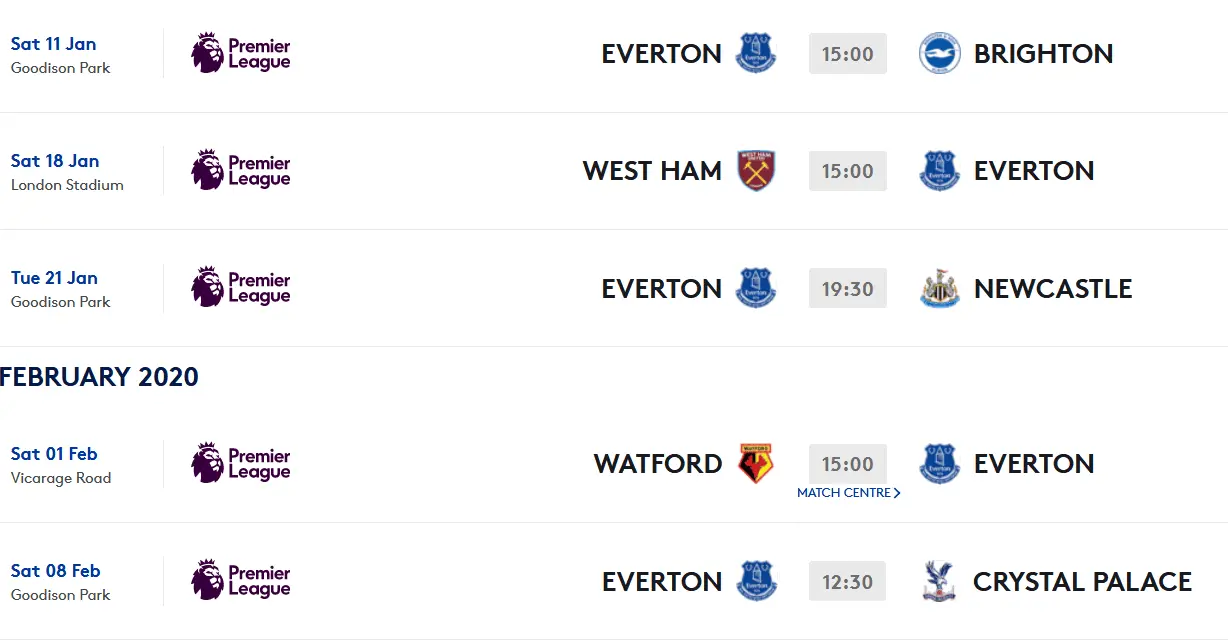The width and height of the screenshot is (1228, 644).
Task: Click Premier League logo for 08 Feb
Action: tap(241, 581)
